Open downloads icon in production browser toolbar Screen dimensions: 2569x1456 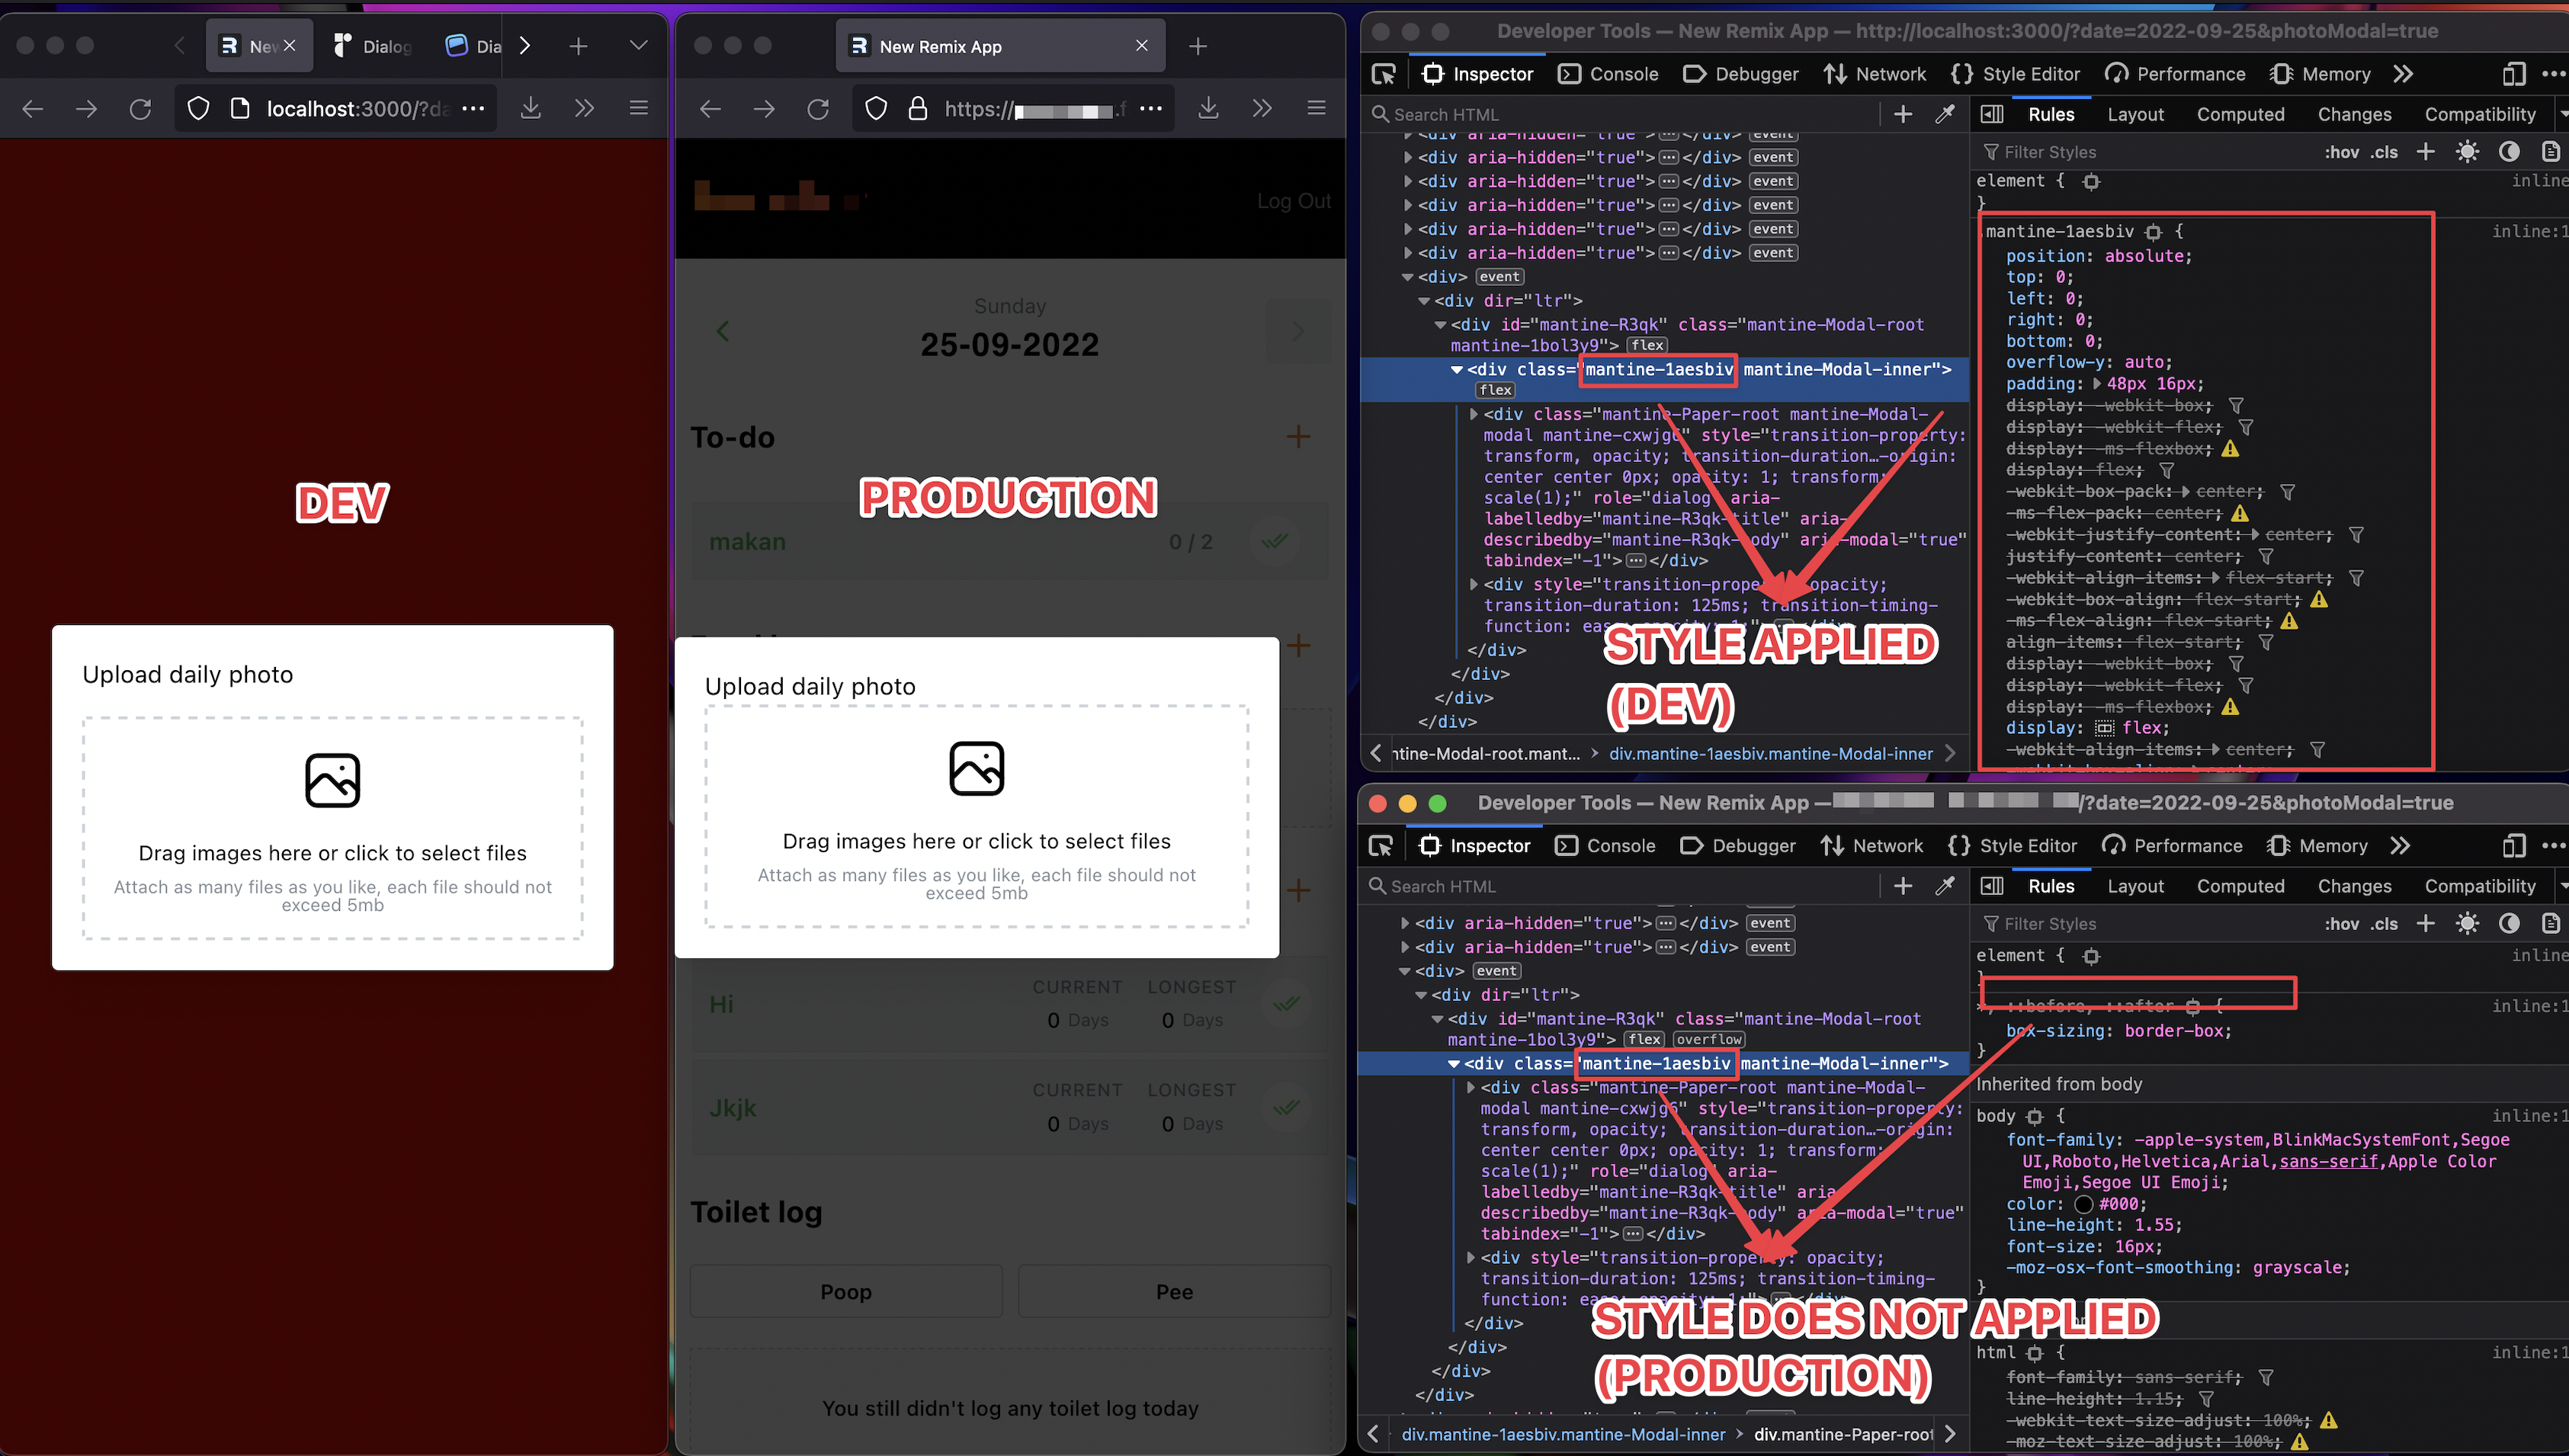click(1208, 108)
